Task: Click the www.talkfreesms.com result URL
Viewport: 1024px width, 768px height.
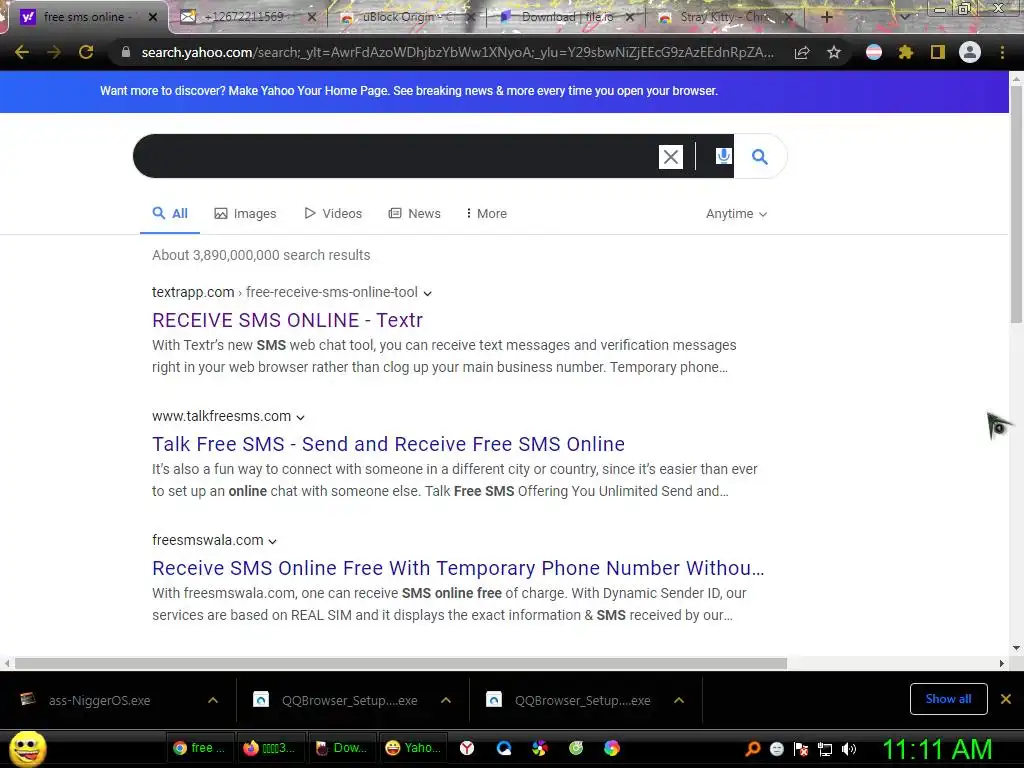Action: 221,416
